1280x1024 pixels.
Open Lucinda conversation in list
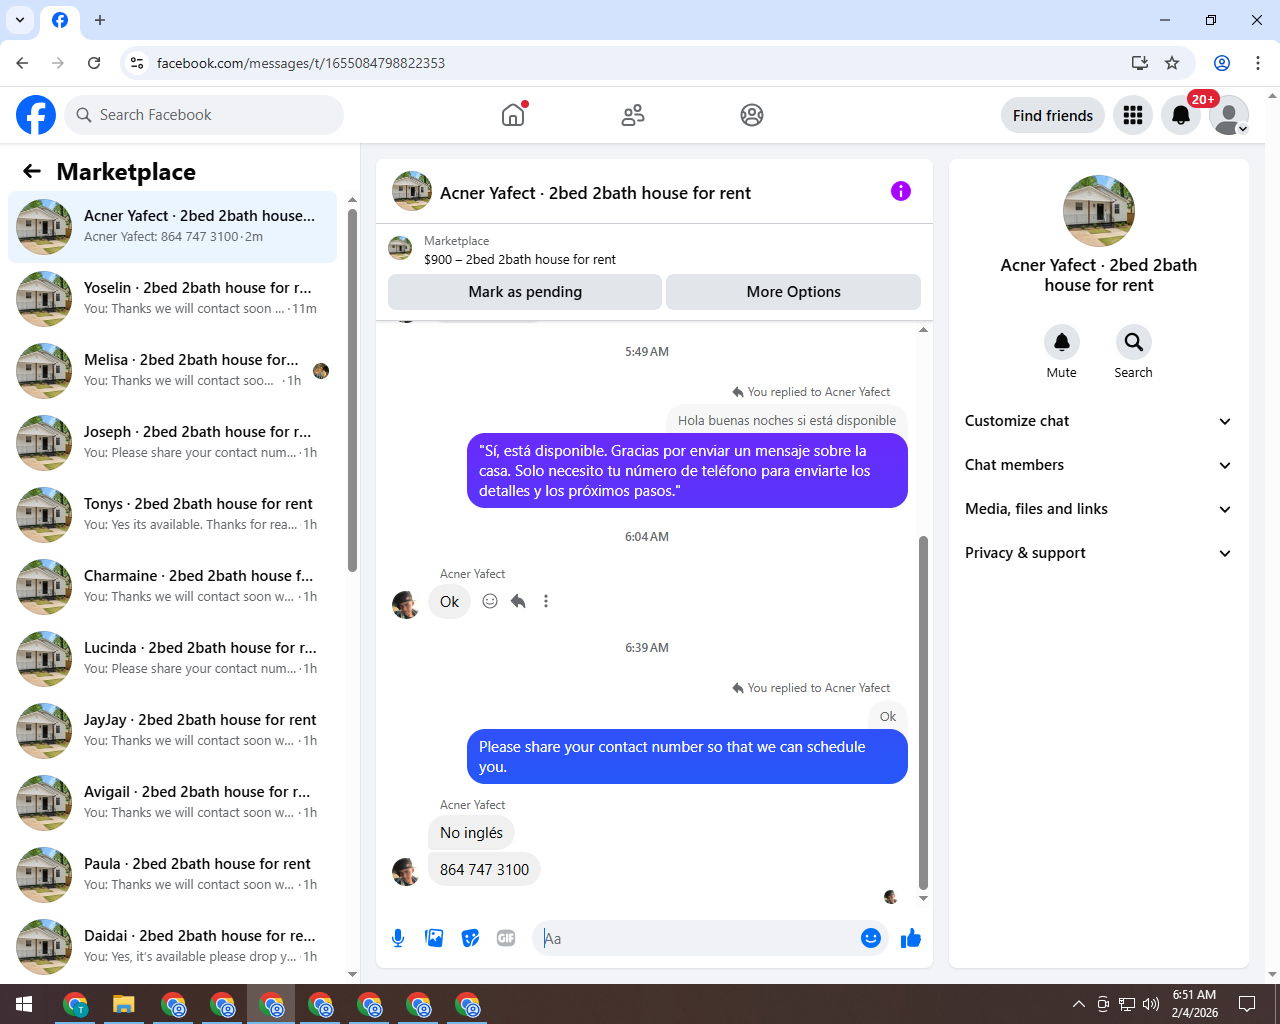pos(172,659)
